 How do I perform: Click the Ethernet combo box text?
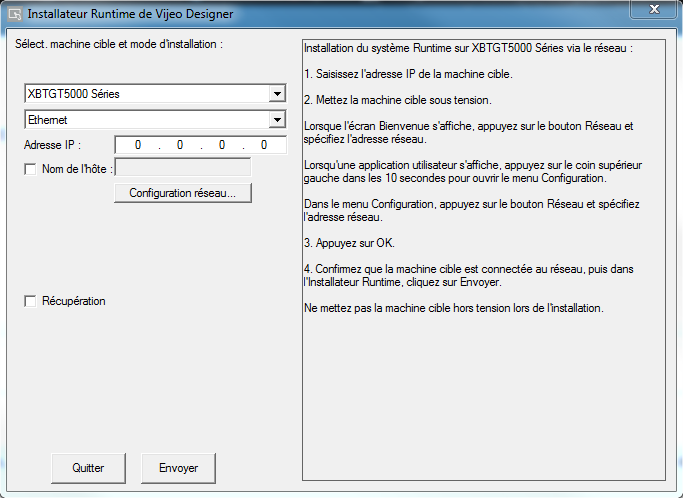point(48,120)
